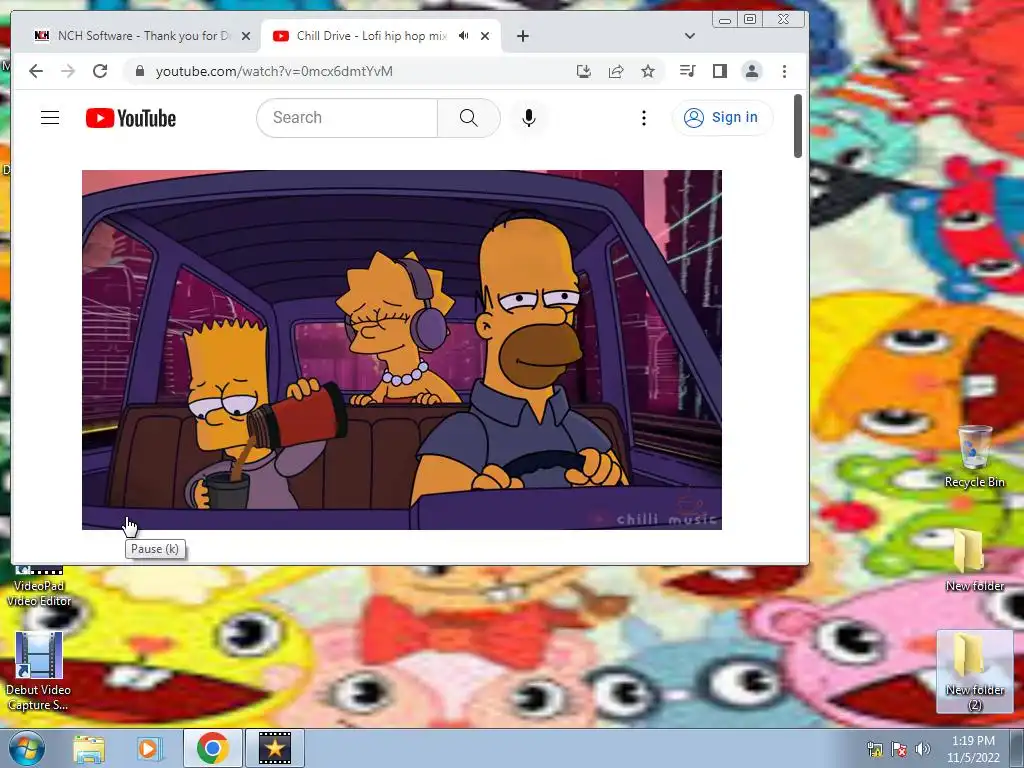Select the New folder desktop icon

click(x=974, y=560)
